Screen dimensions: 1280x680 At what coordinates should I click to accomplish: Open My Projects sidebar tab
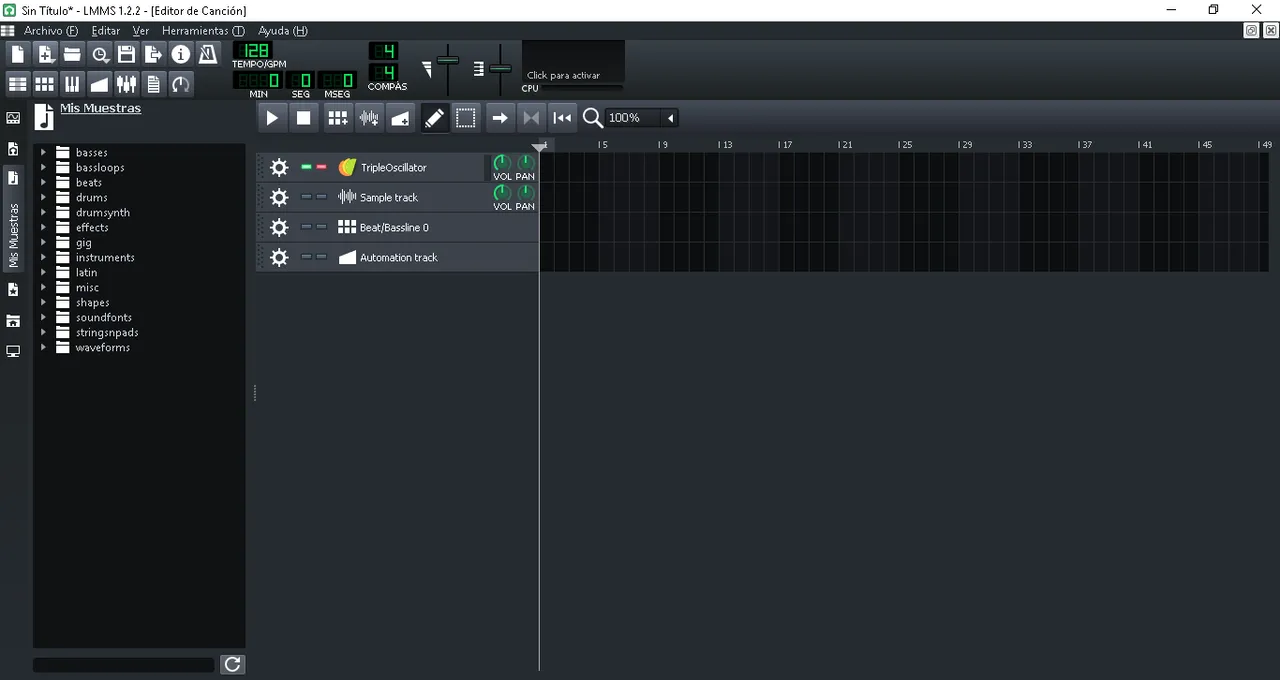coord(13,148)
